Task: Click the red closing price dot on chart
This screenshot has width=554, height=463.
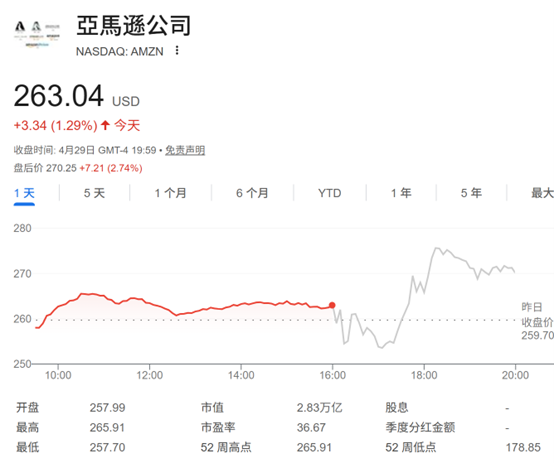Action: click(x=332, y=305)
